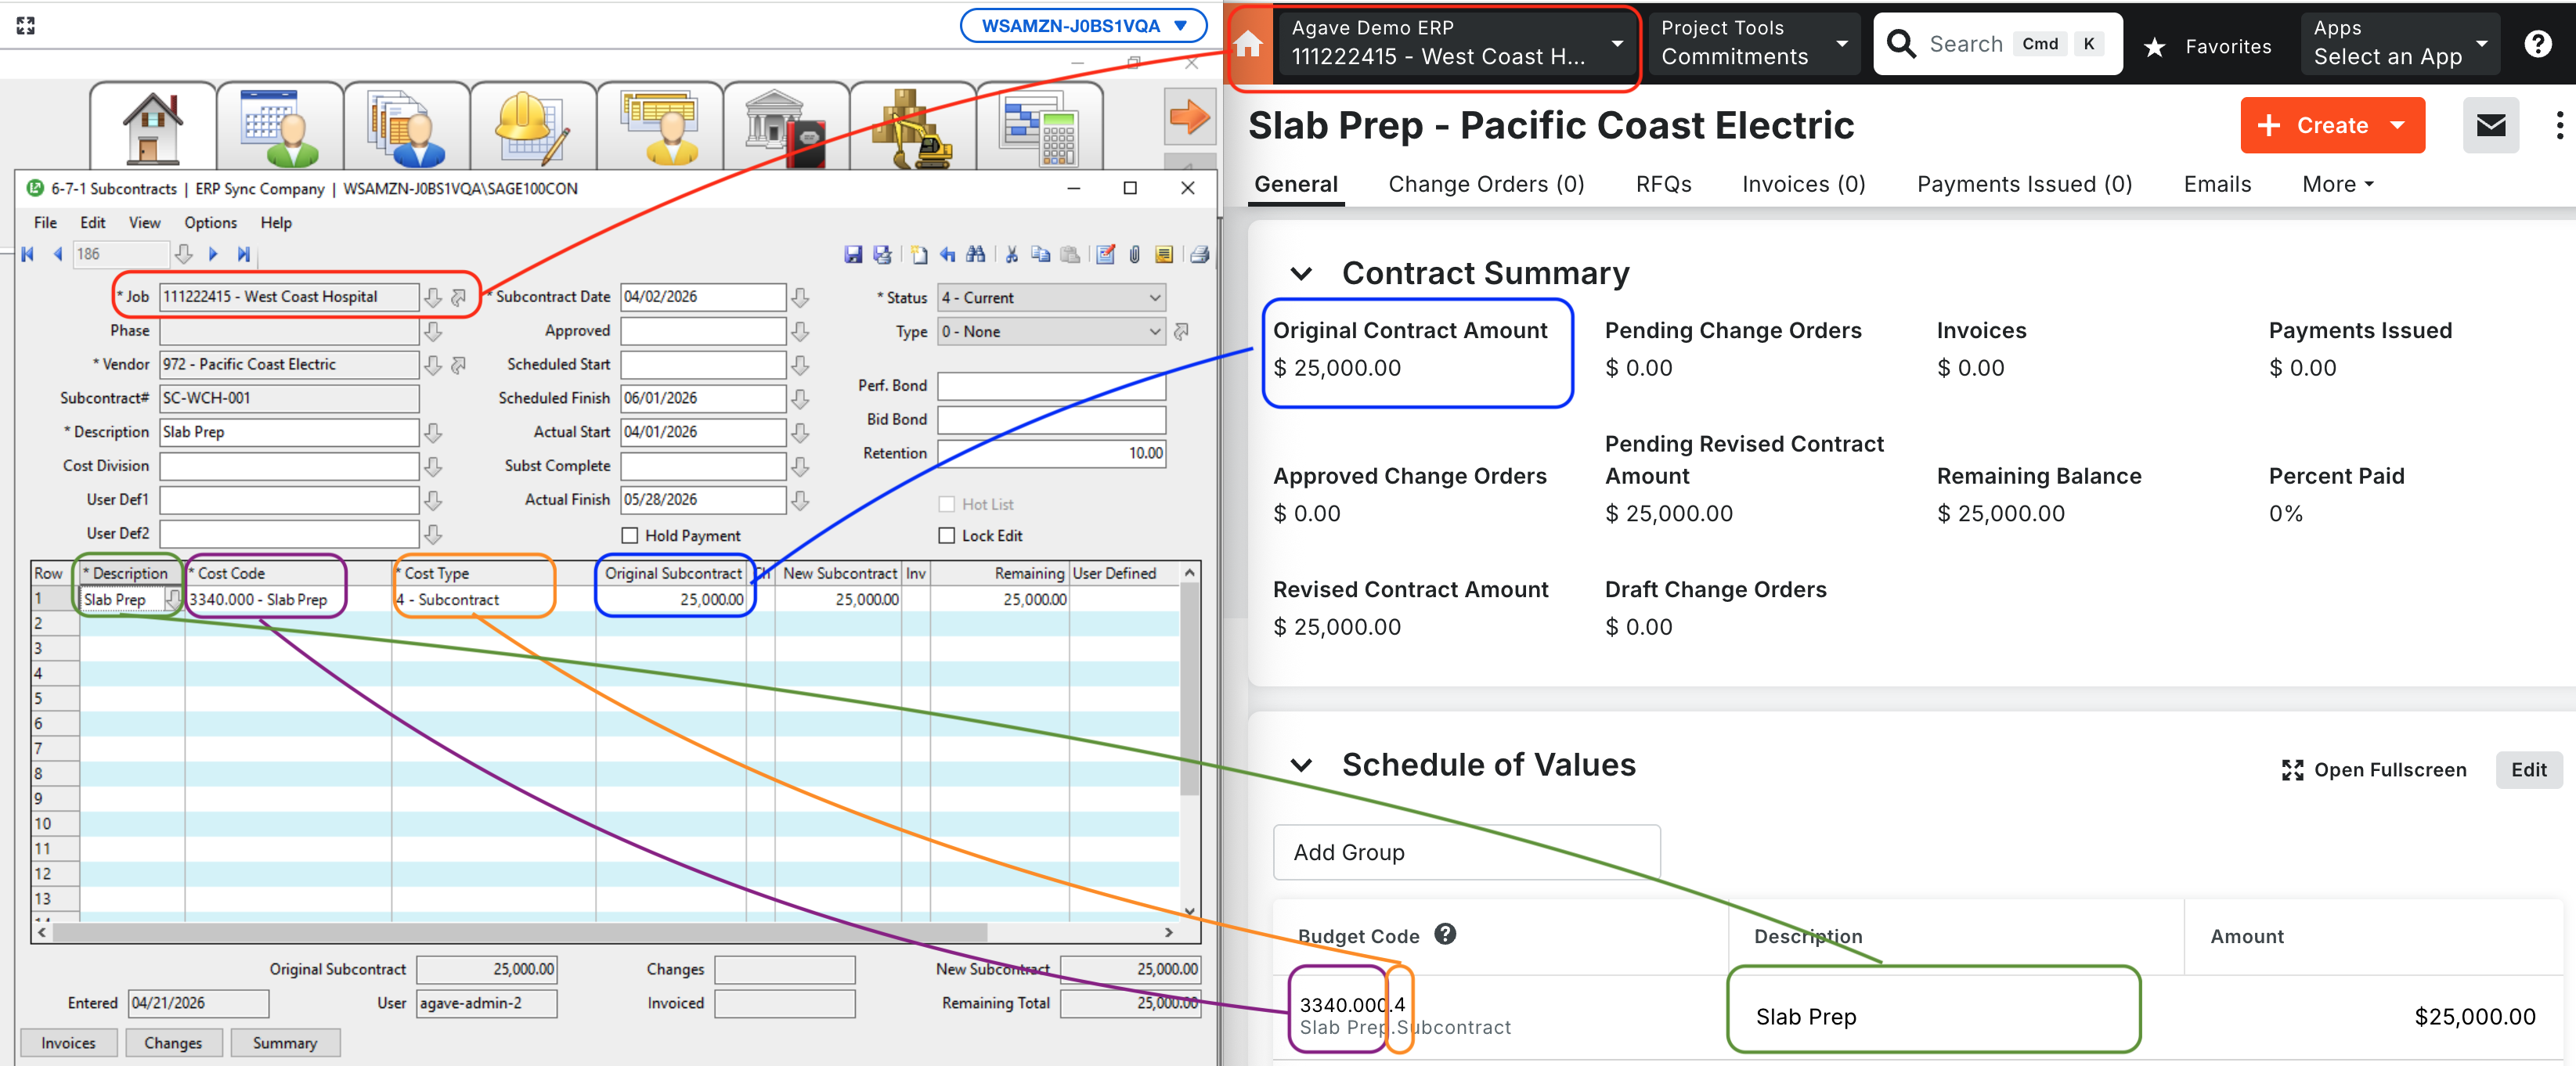
Task: Open the Apps Select an App dropdown
Action: [2399, 44]
